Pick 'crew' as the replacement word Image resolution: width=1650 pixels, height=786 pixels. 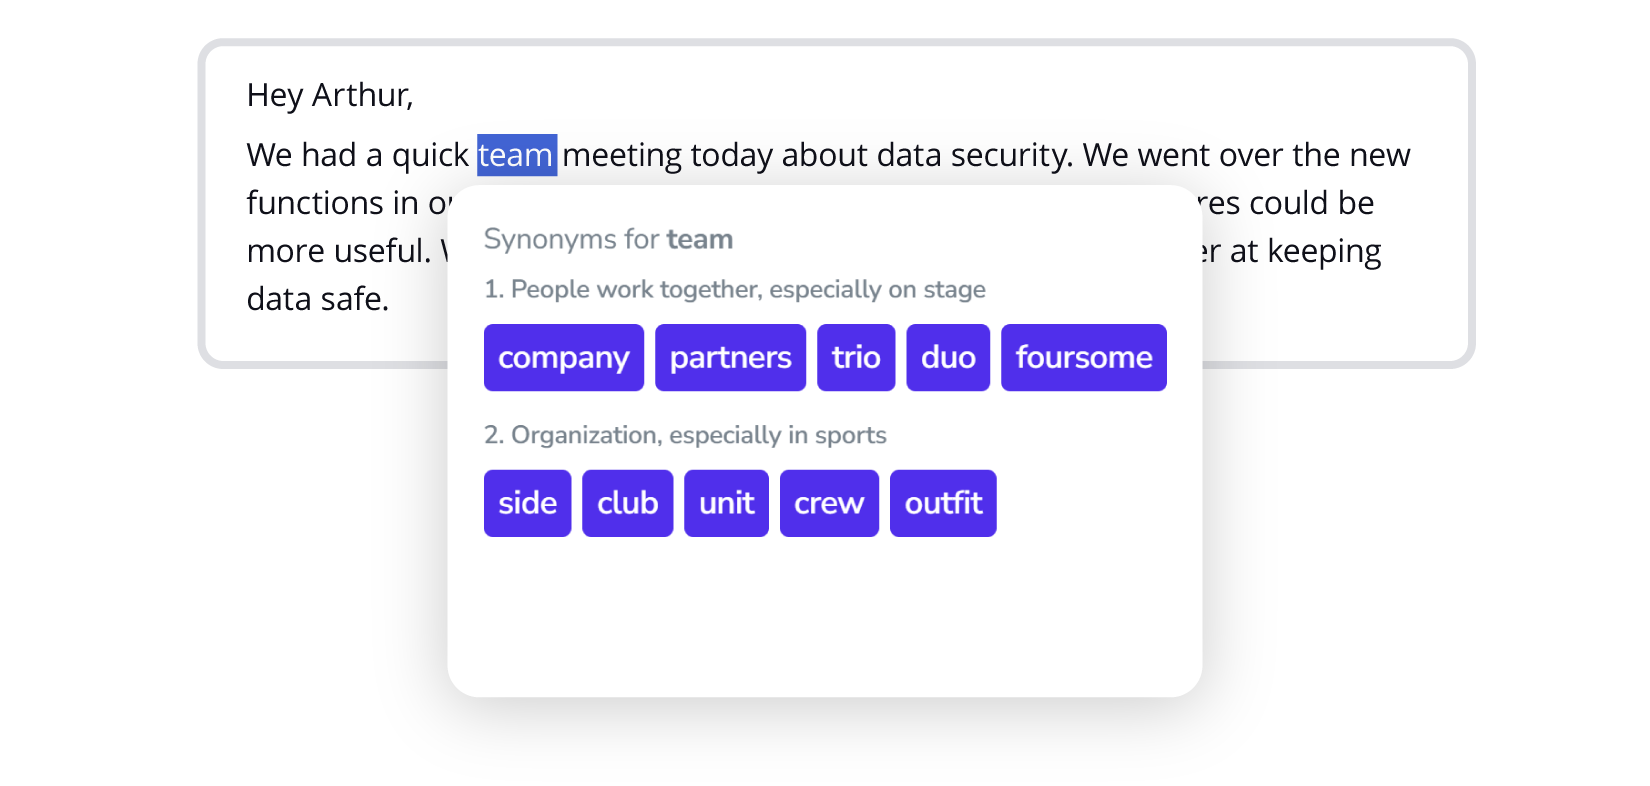(x=829, y=503)
